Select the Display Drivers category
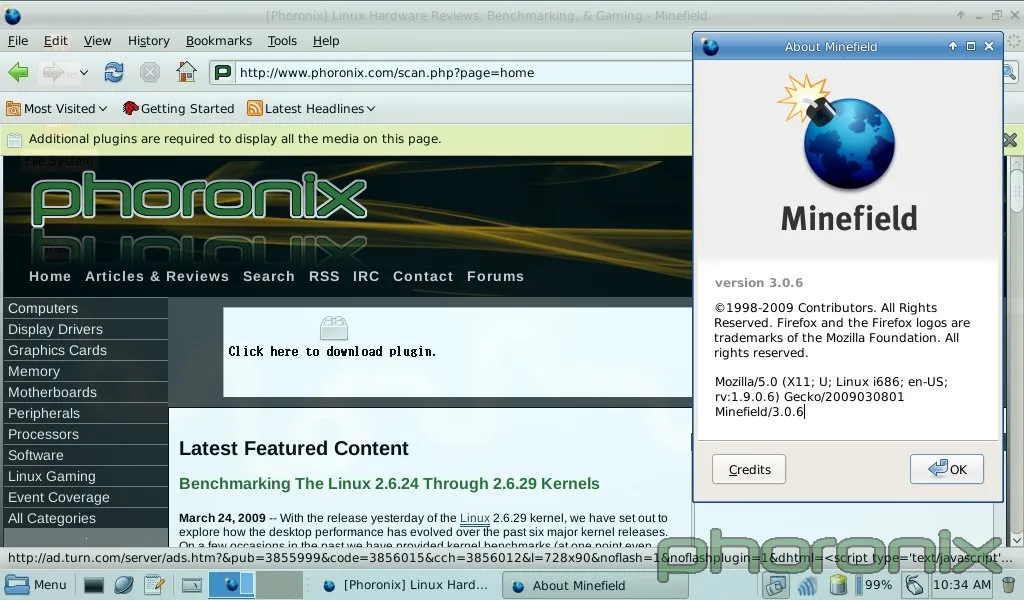Screen dimensions: 1024x600 pyautogui.click(x=86, y=329)
